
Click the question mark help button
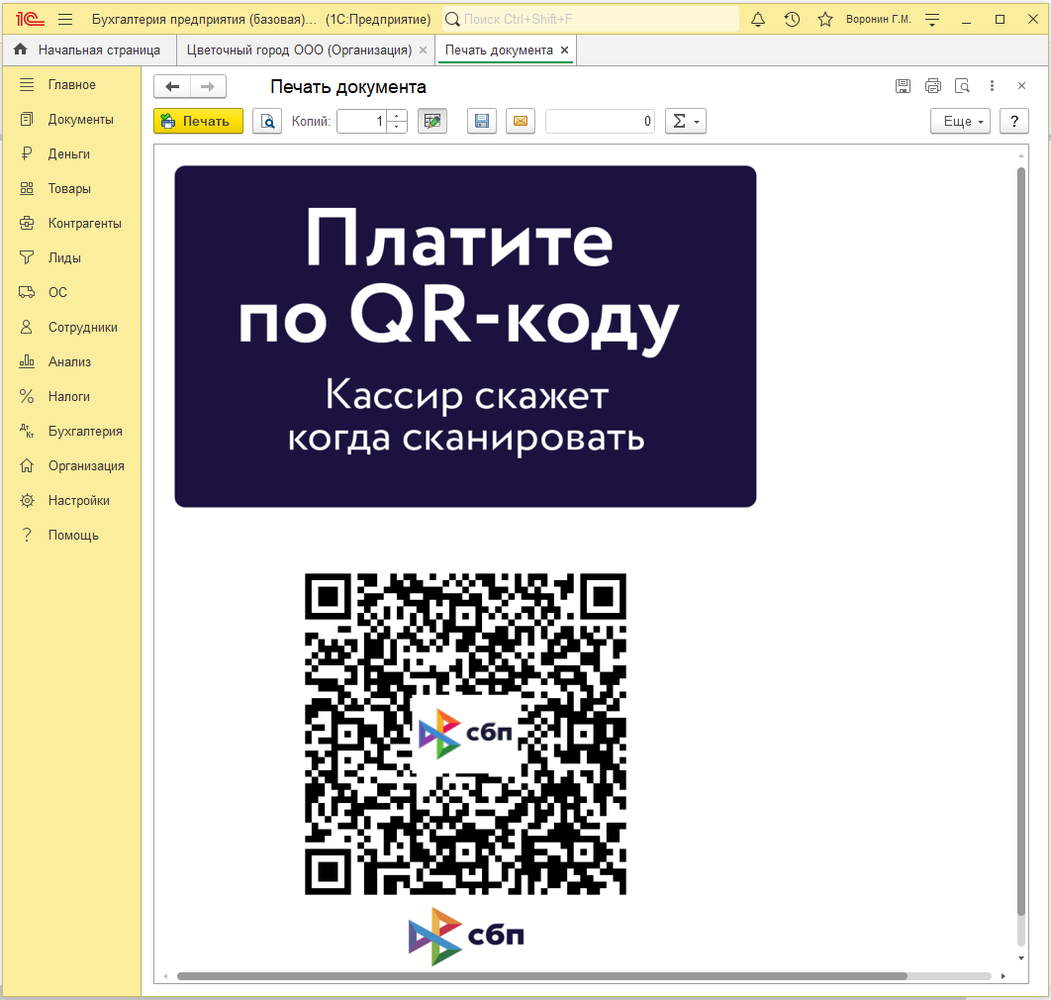click(x=1014, y=121)
